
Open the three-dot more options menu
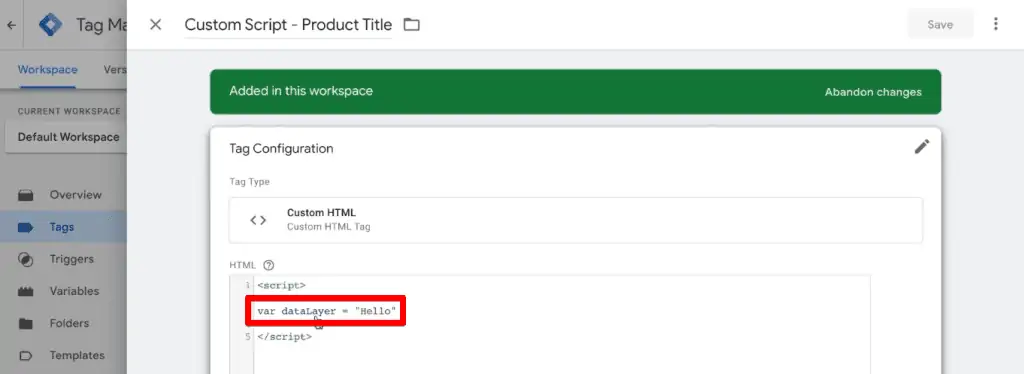point(995,24)
